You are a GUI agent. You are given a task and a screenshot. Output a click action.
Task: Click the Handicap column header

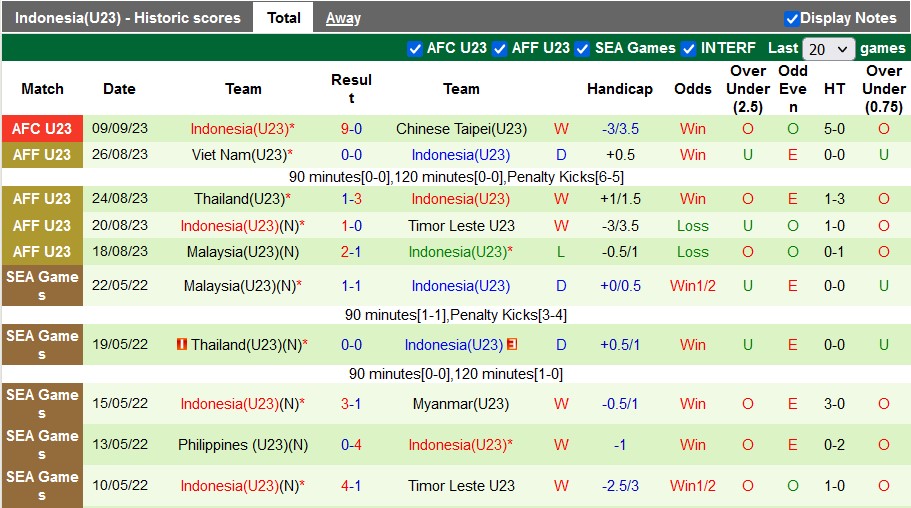click(620, 89)
